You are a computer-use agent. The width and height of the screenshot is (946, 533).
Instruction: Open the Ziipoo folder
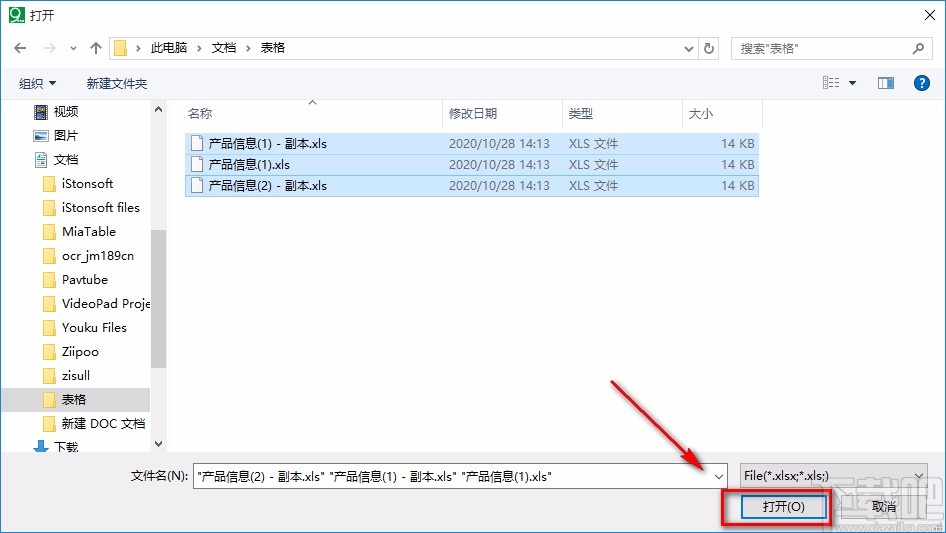click(80, 352)
